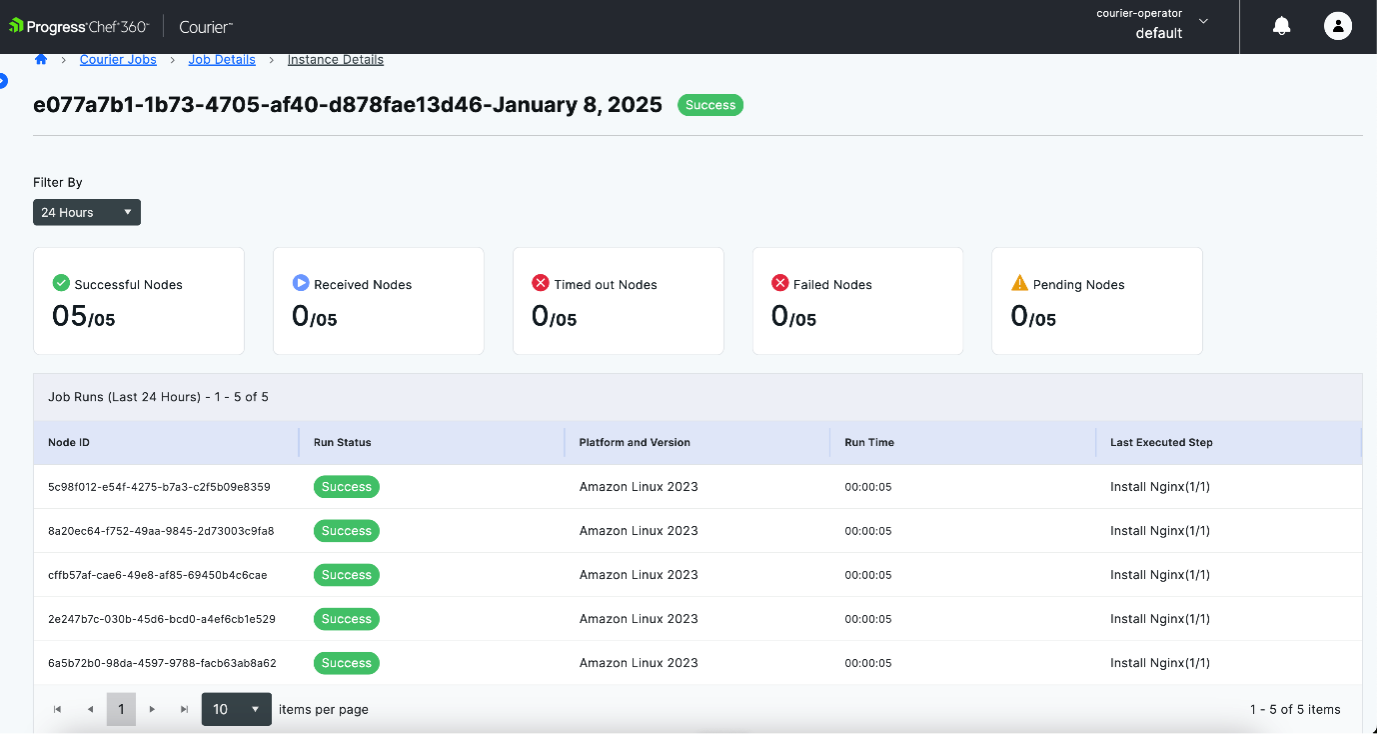Open the user profile avatar
The width and height of the screenshot is (1381, 736).
[1337, 26]
